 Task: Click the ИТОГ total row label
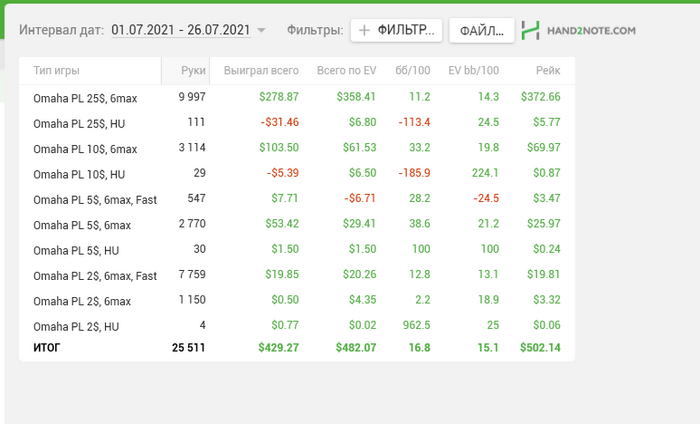tap(46, 348)
